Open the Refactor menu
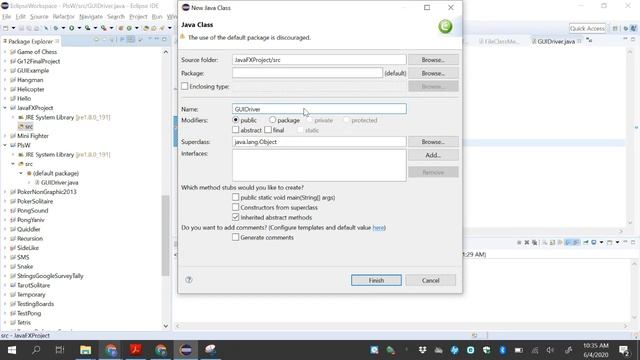The width and height of the screenshot is (640, 360). (63, 17)
